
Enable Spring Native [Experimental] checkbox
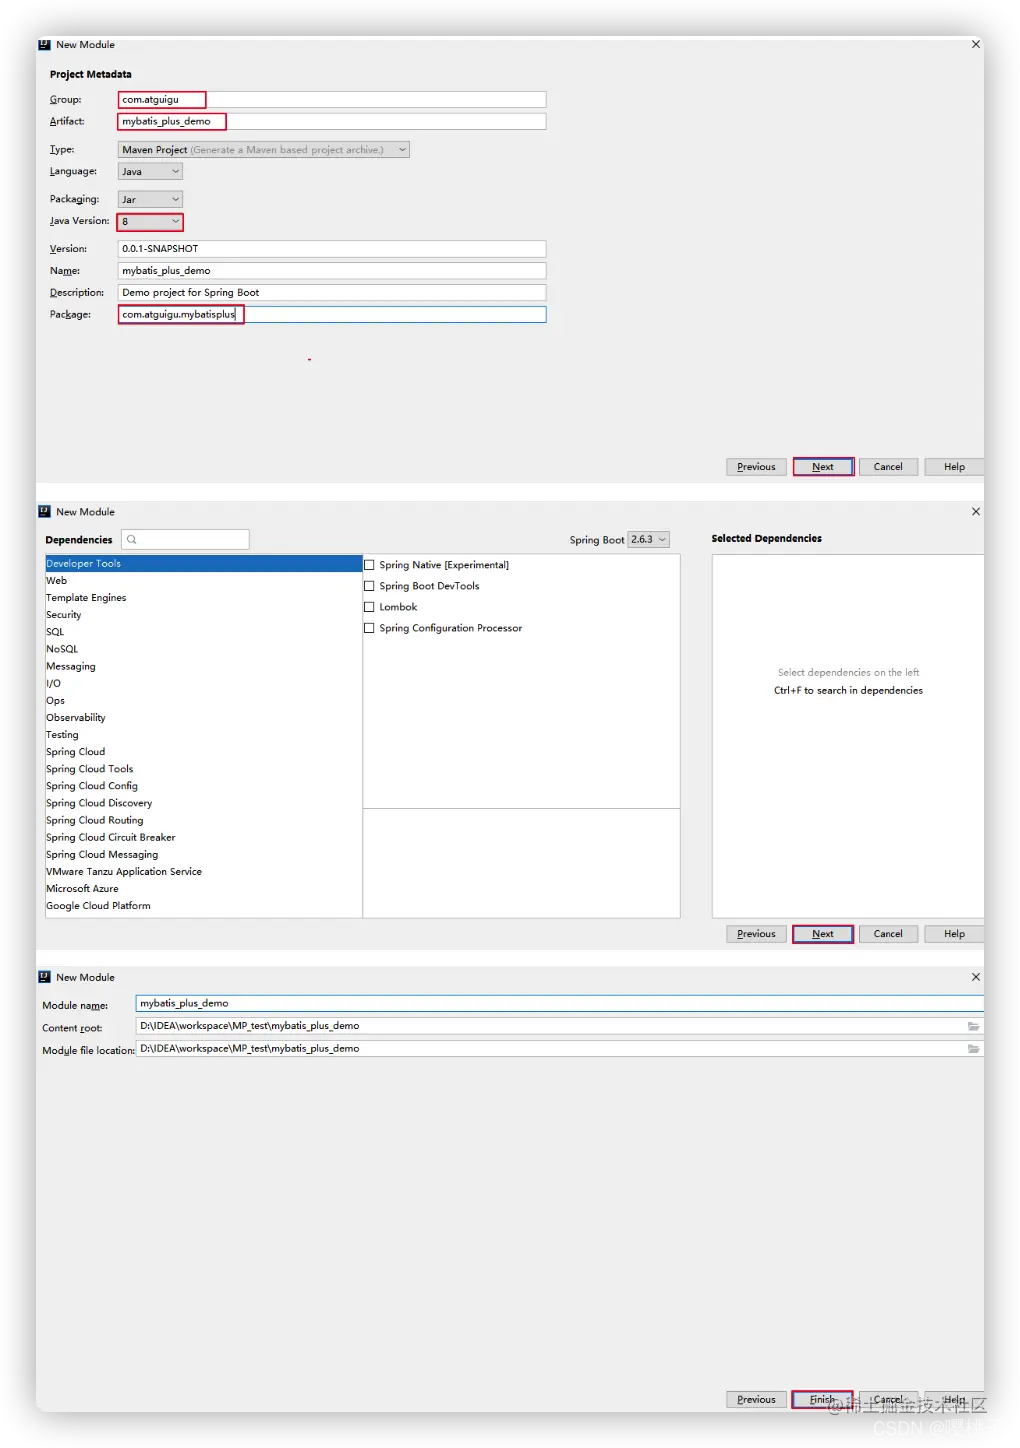[x=369, y=565]
